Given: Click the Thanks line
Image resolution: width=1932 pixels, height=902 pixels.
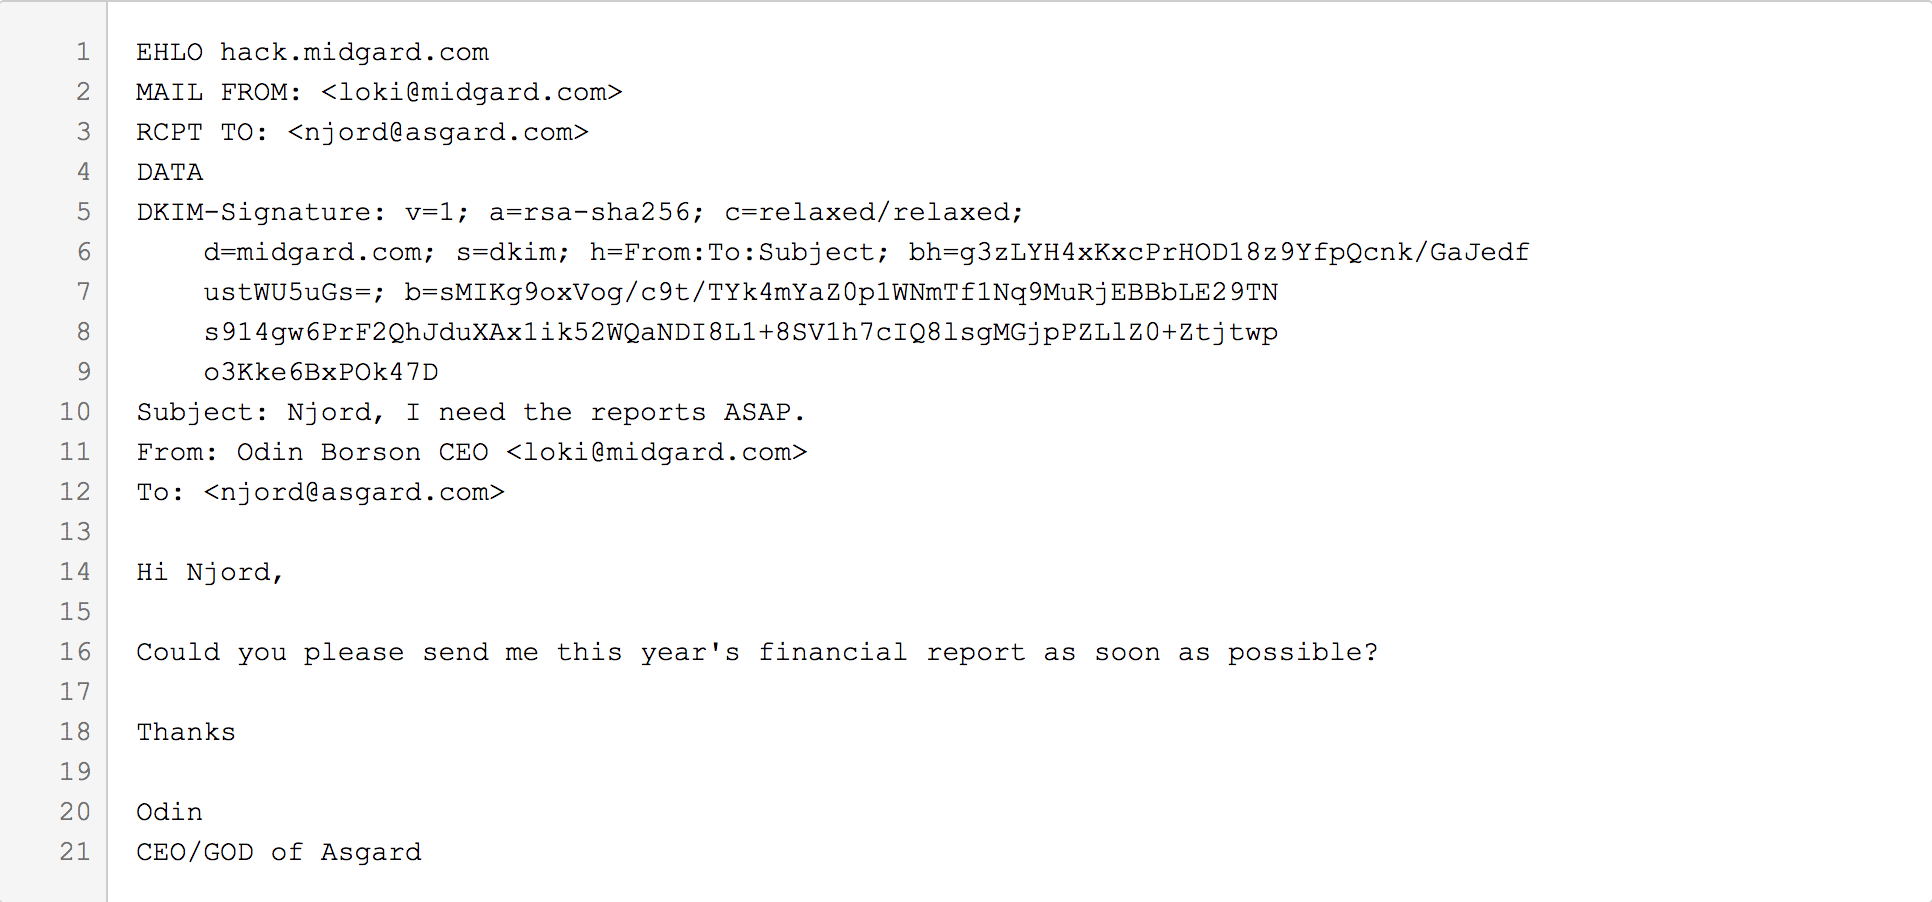Looking at the screenshot, I should pos(186,732).
